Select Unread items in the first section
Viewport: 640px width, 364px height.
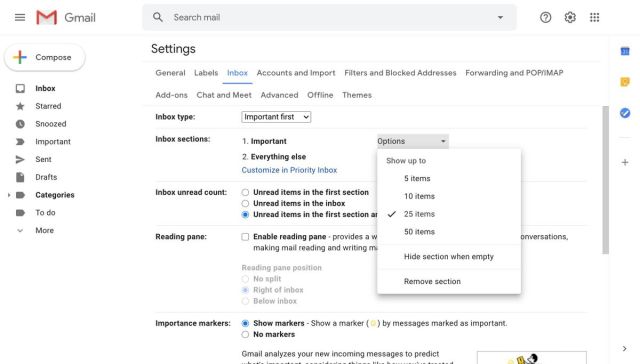[x=245, y=192]
